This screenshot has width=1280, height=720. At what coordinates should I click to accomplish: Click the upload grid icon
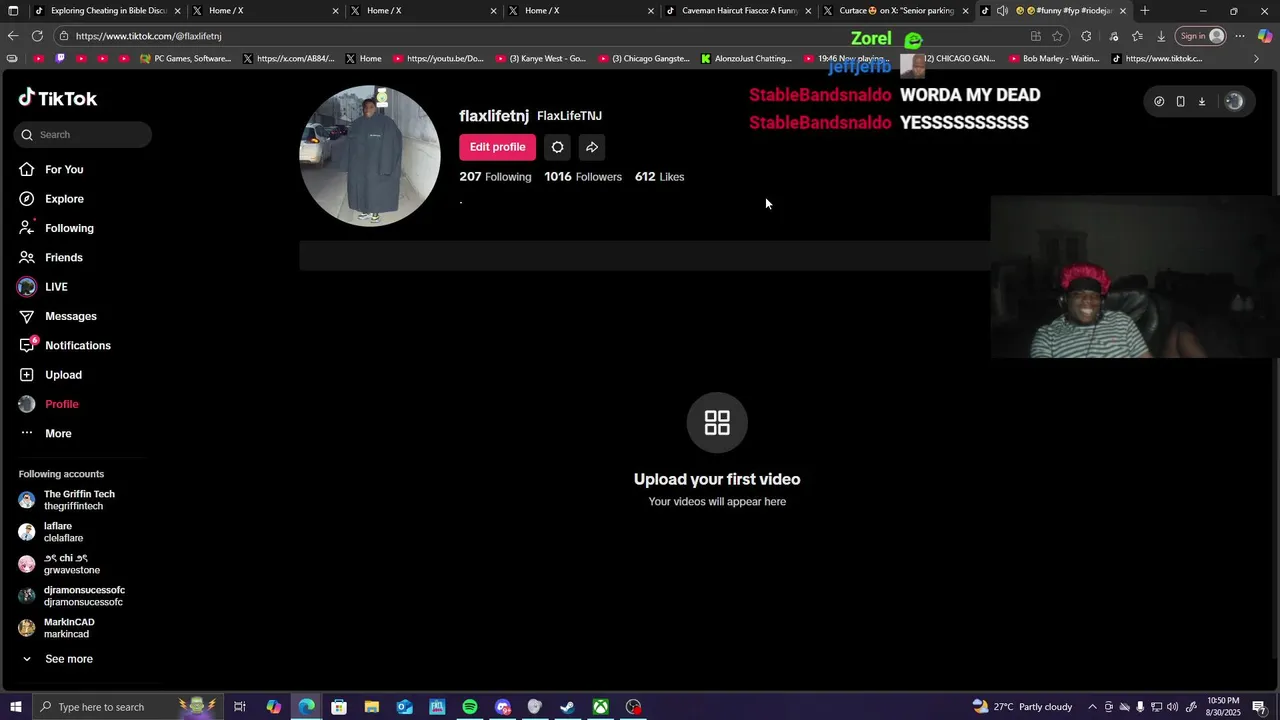pos(717,423)
